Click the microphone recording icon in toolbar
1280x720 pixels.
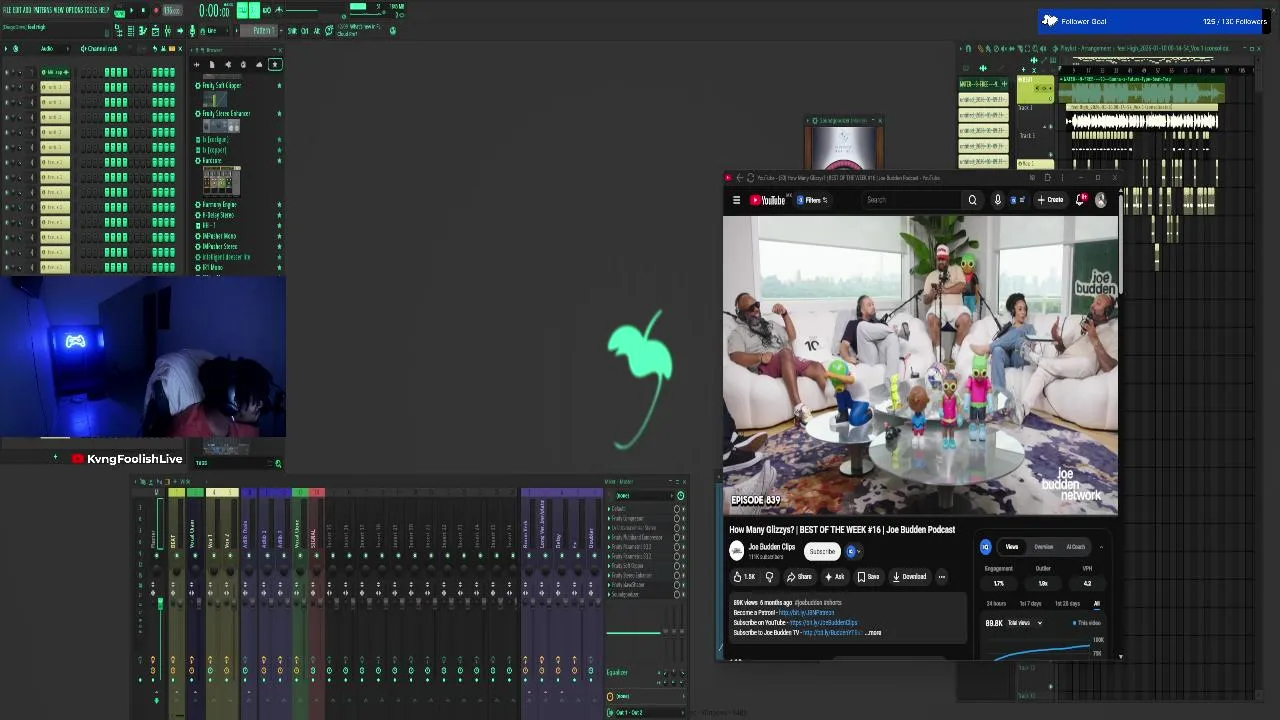tap(193, 31)
